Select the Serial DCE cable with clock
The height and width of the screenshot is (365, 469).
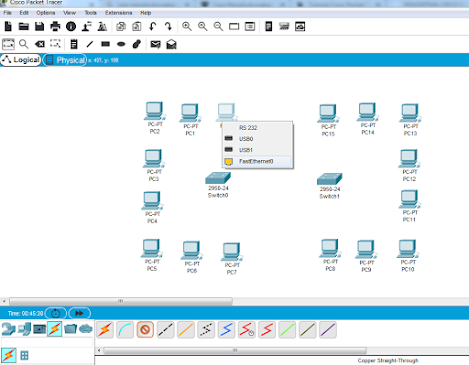(x=247, y=330)
